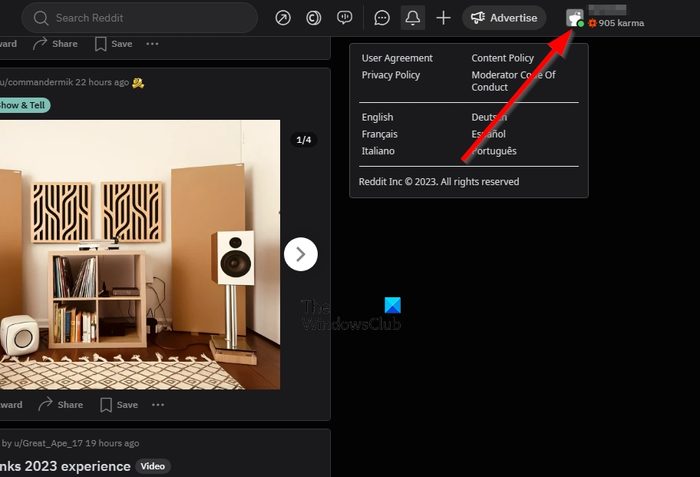Open u/commandermik profile link
Viewport: 700px width, 477px height.
click(36, 82)
